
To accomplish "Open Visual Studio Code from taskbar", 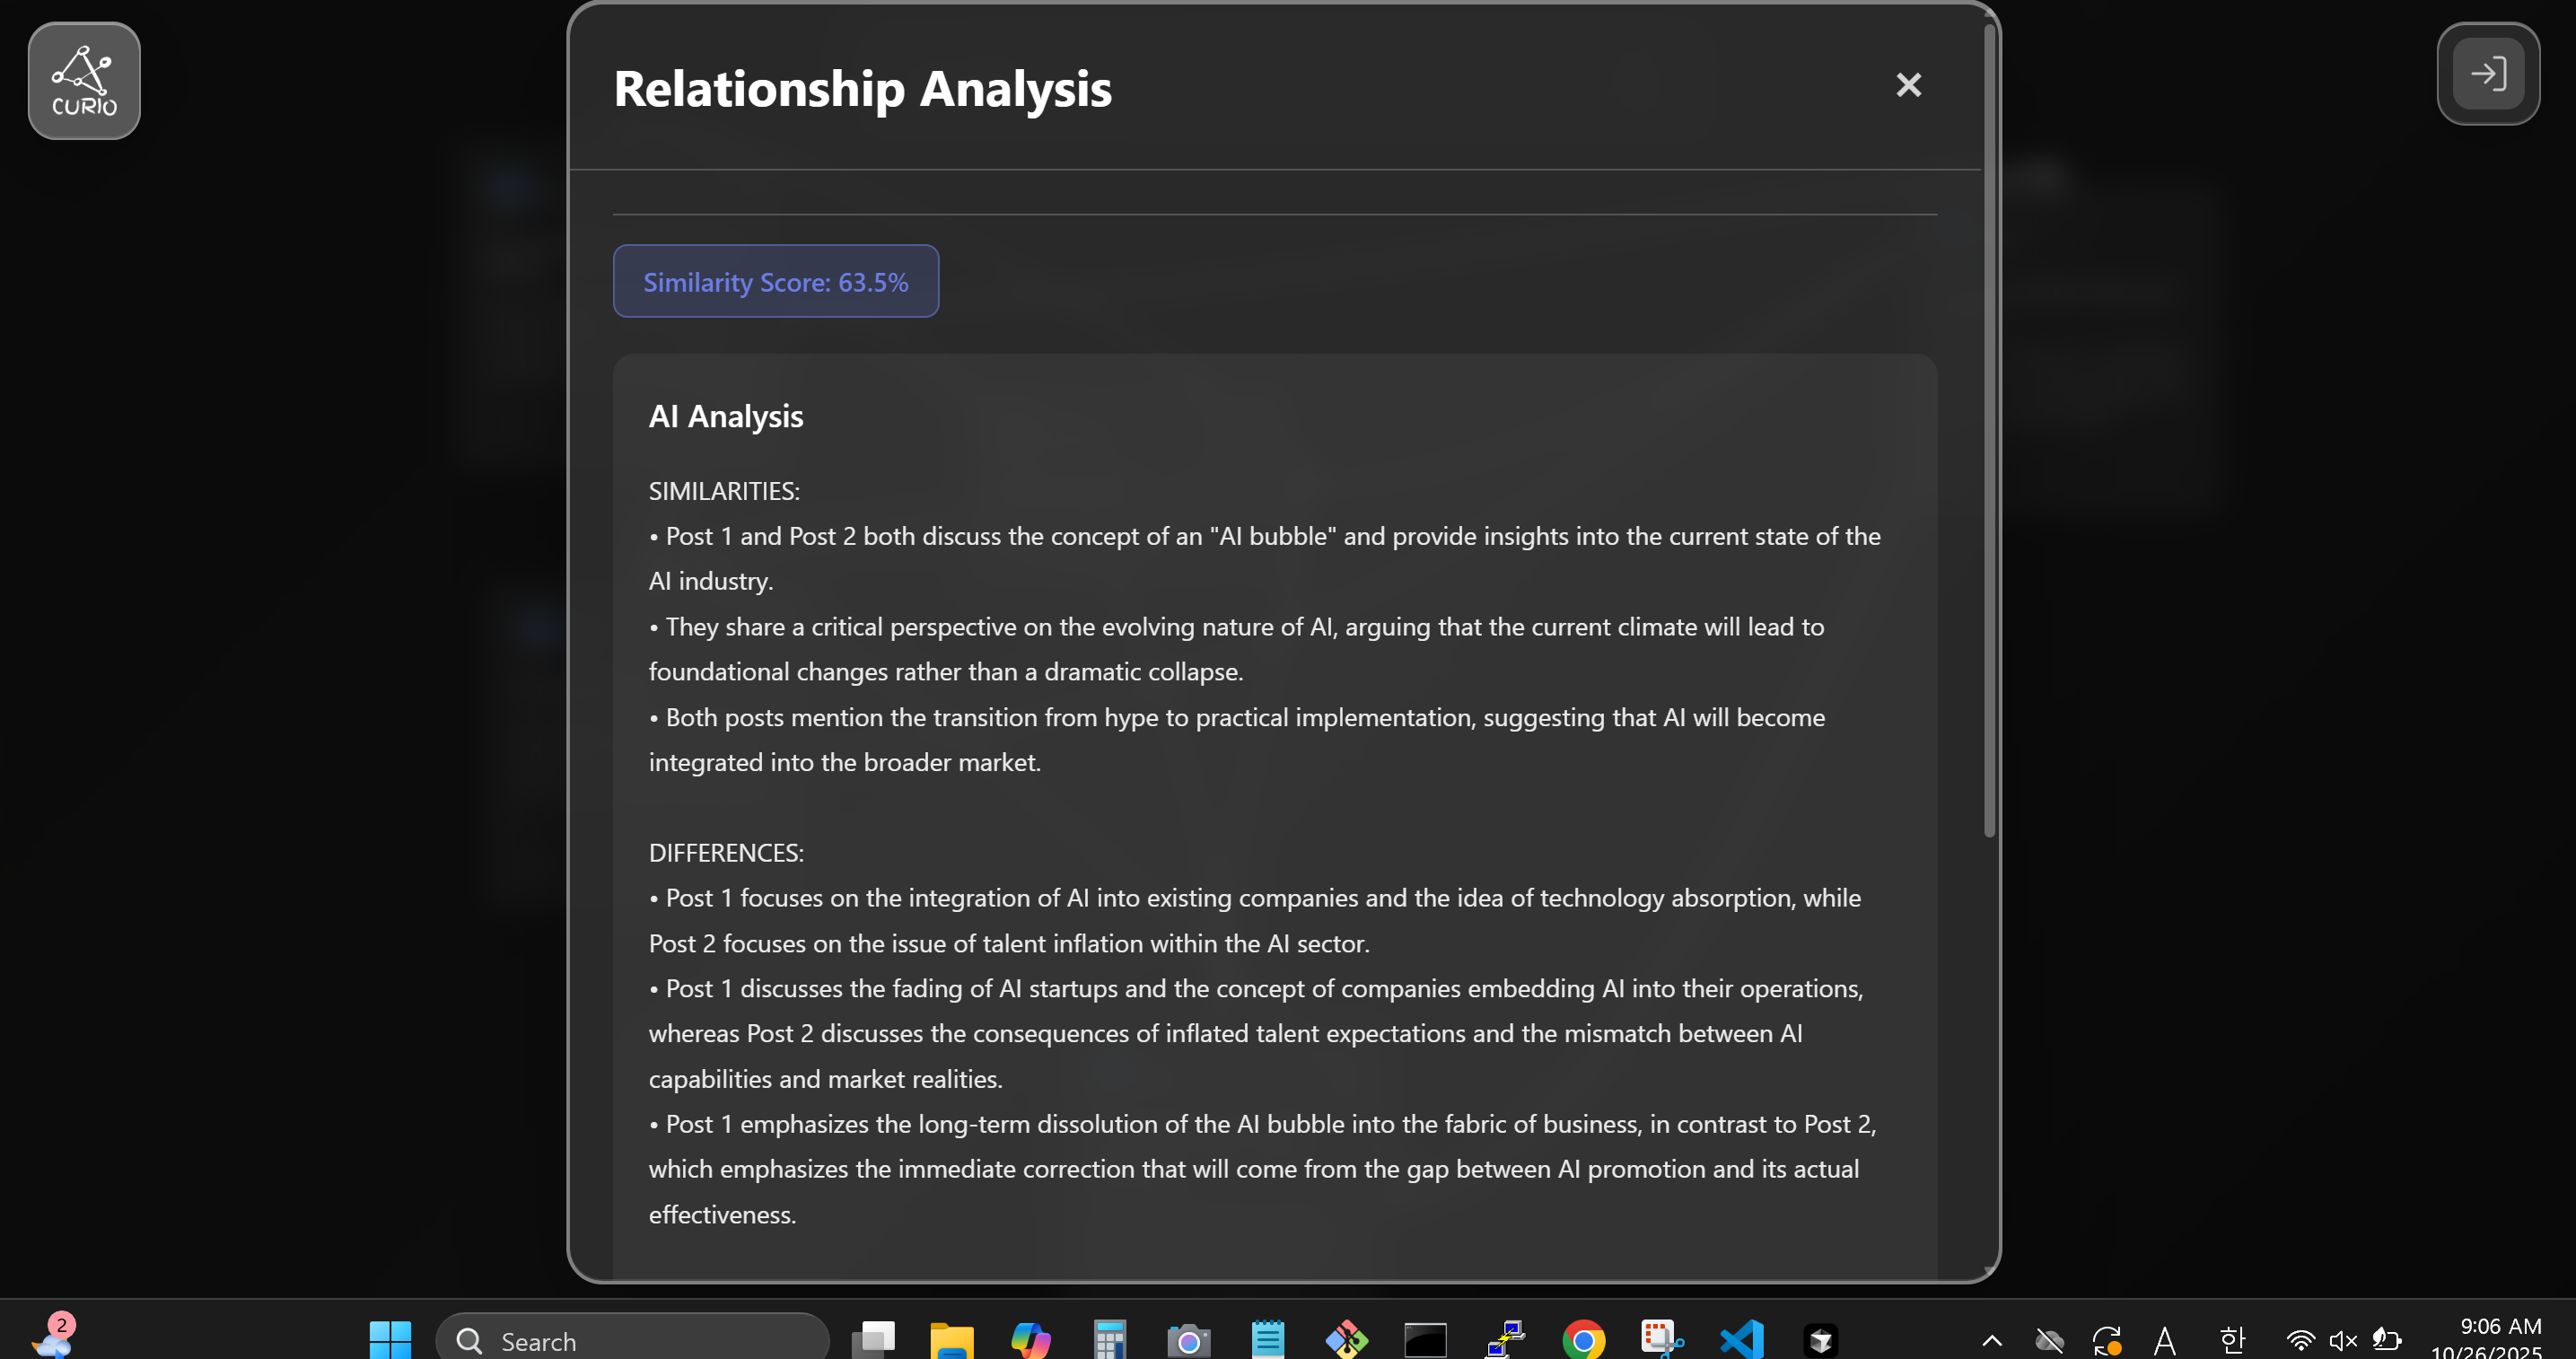I will tap(1741, 1339).
